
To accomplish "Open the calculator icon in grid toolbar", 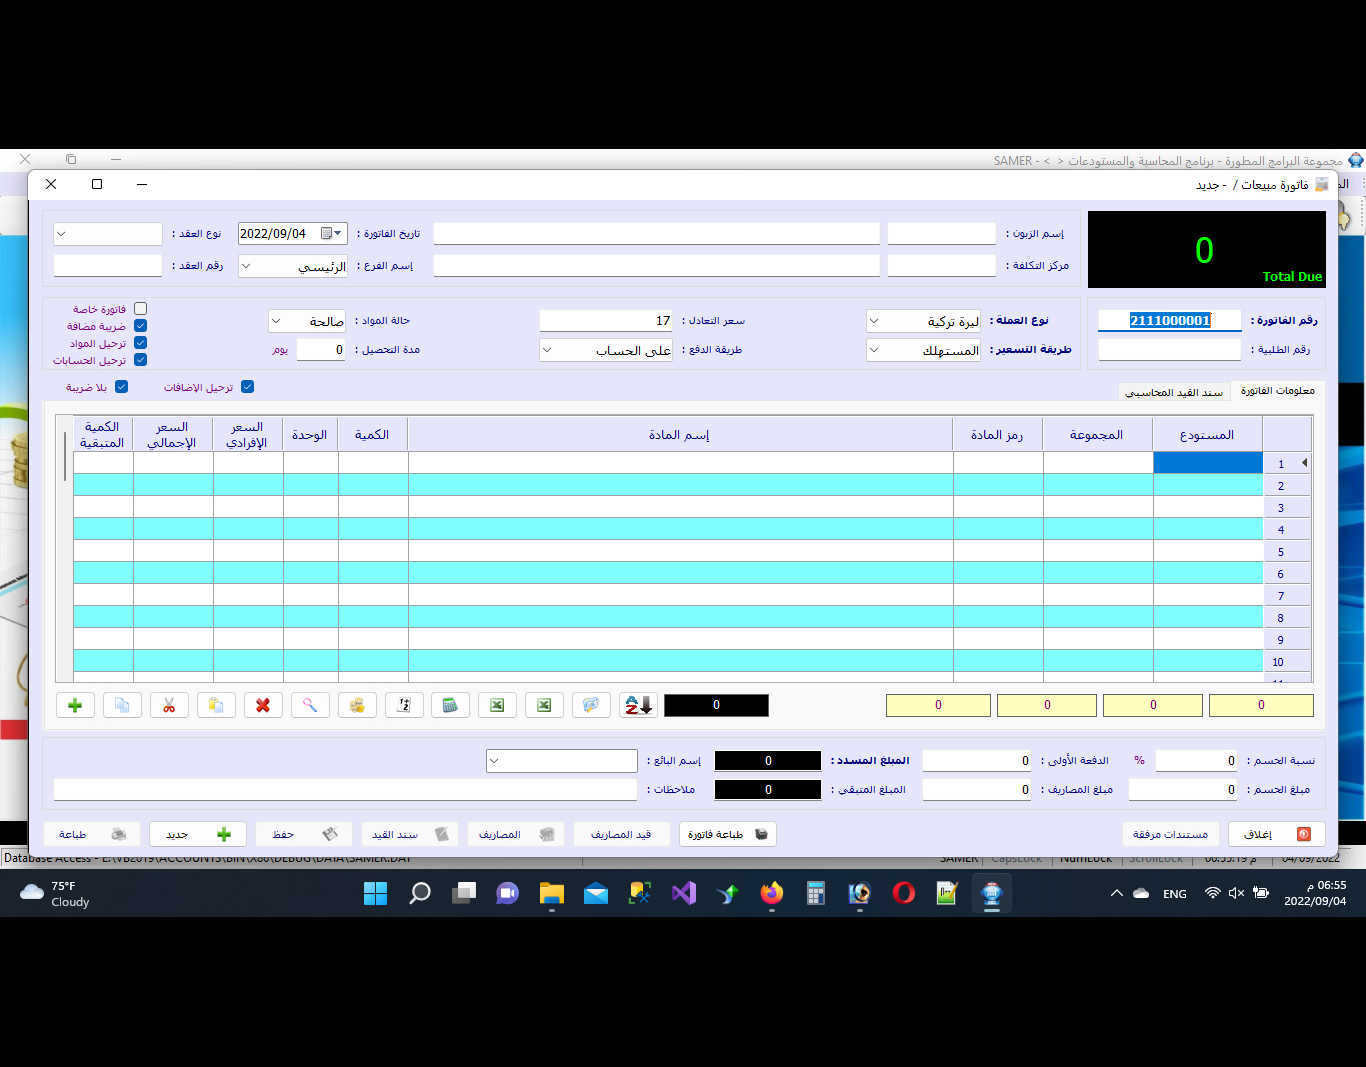I will (450, 705).
